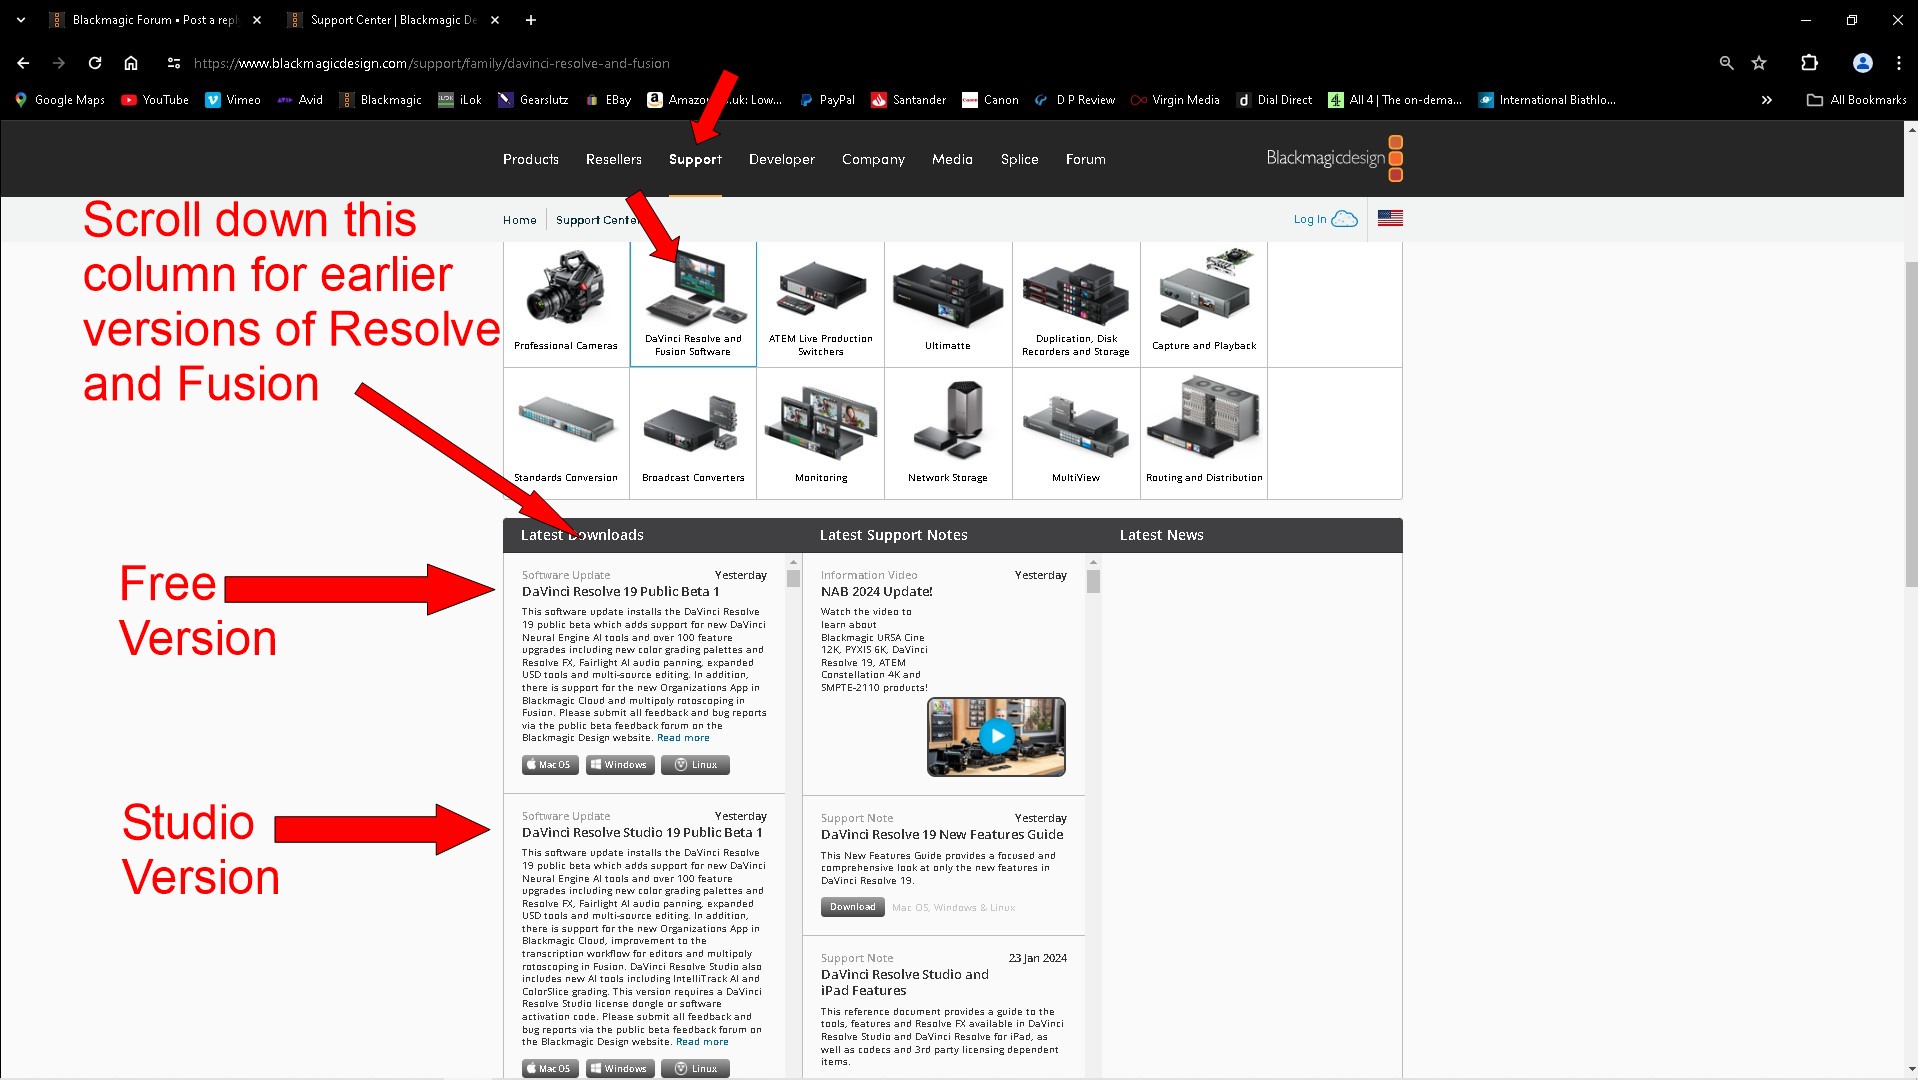Download the Resolve 19 New Features Guide

[x=853, y=907]
